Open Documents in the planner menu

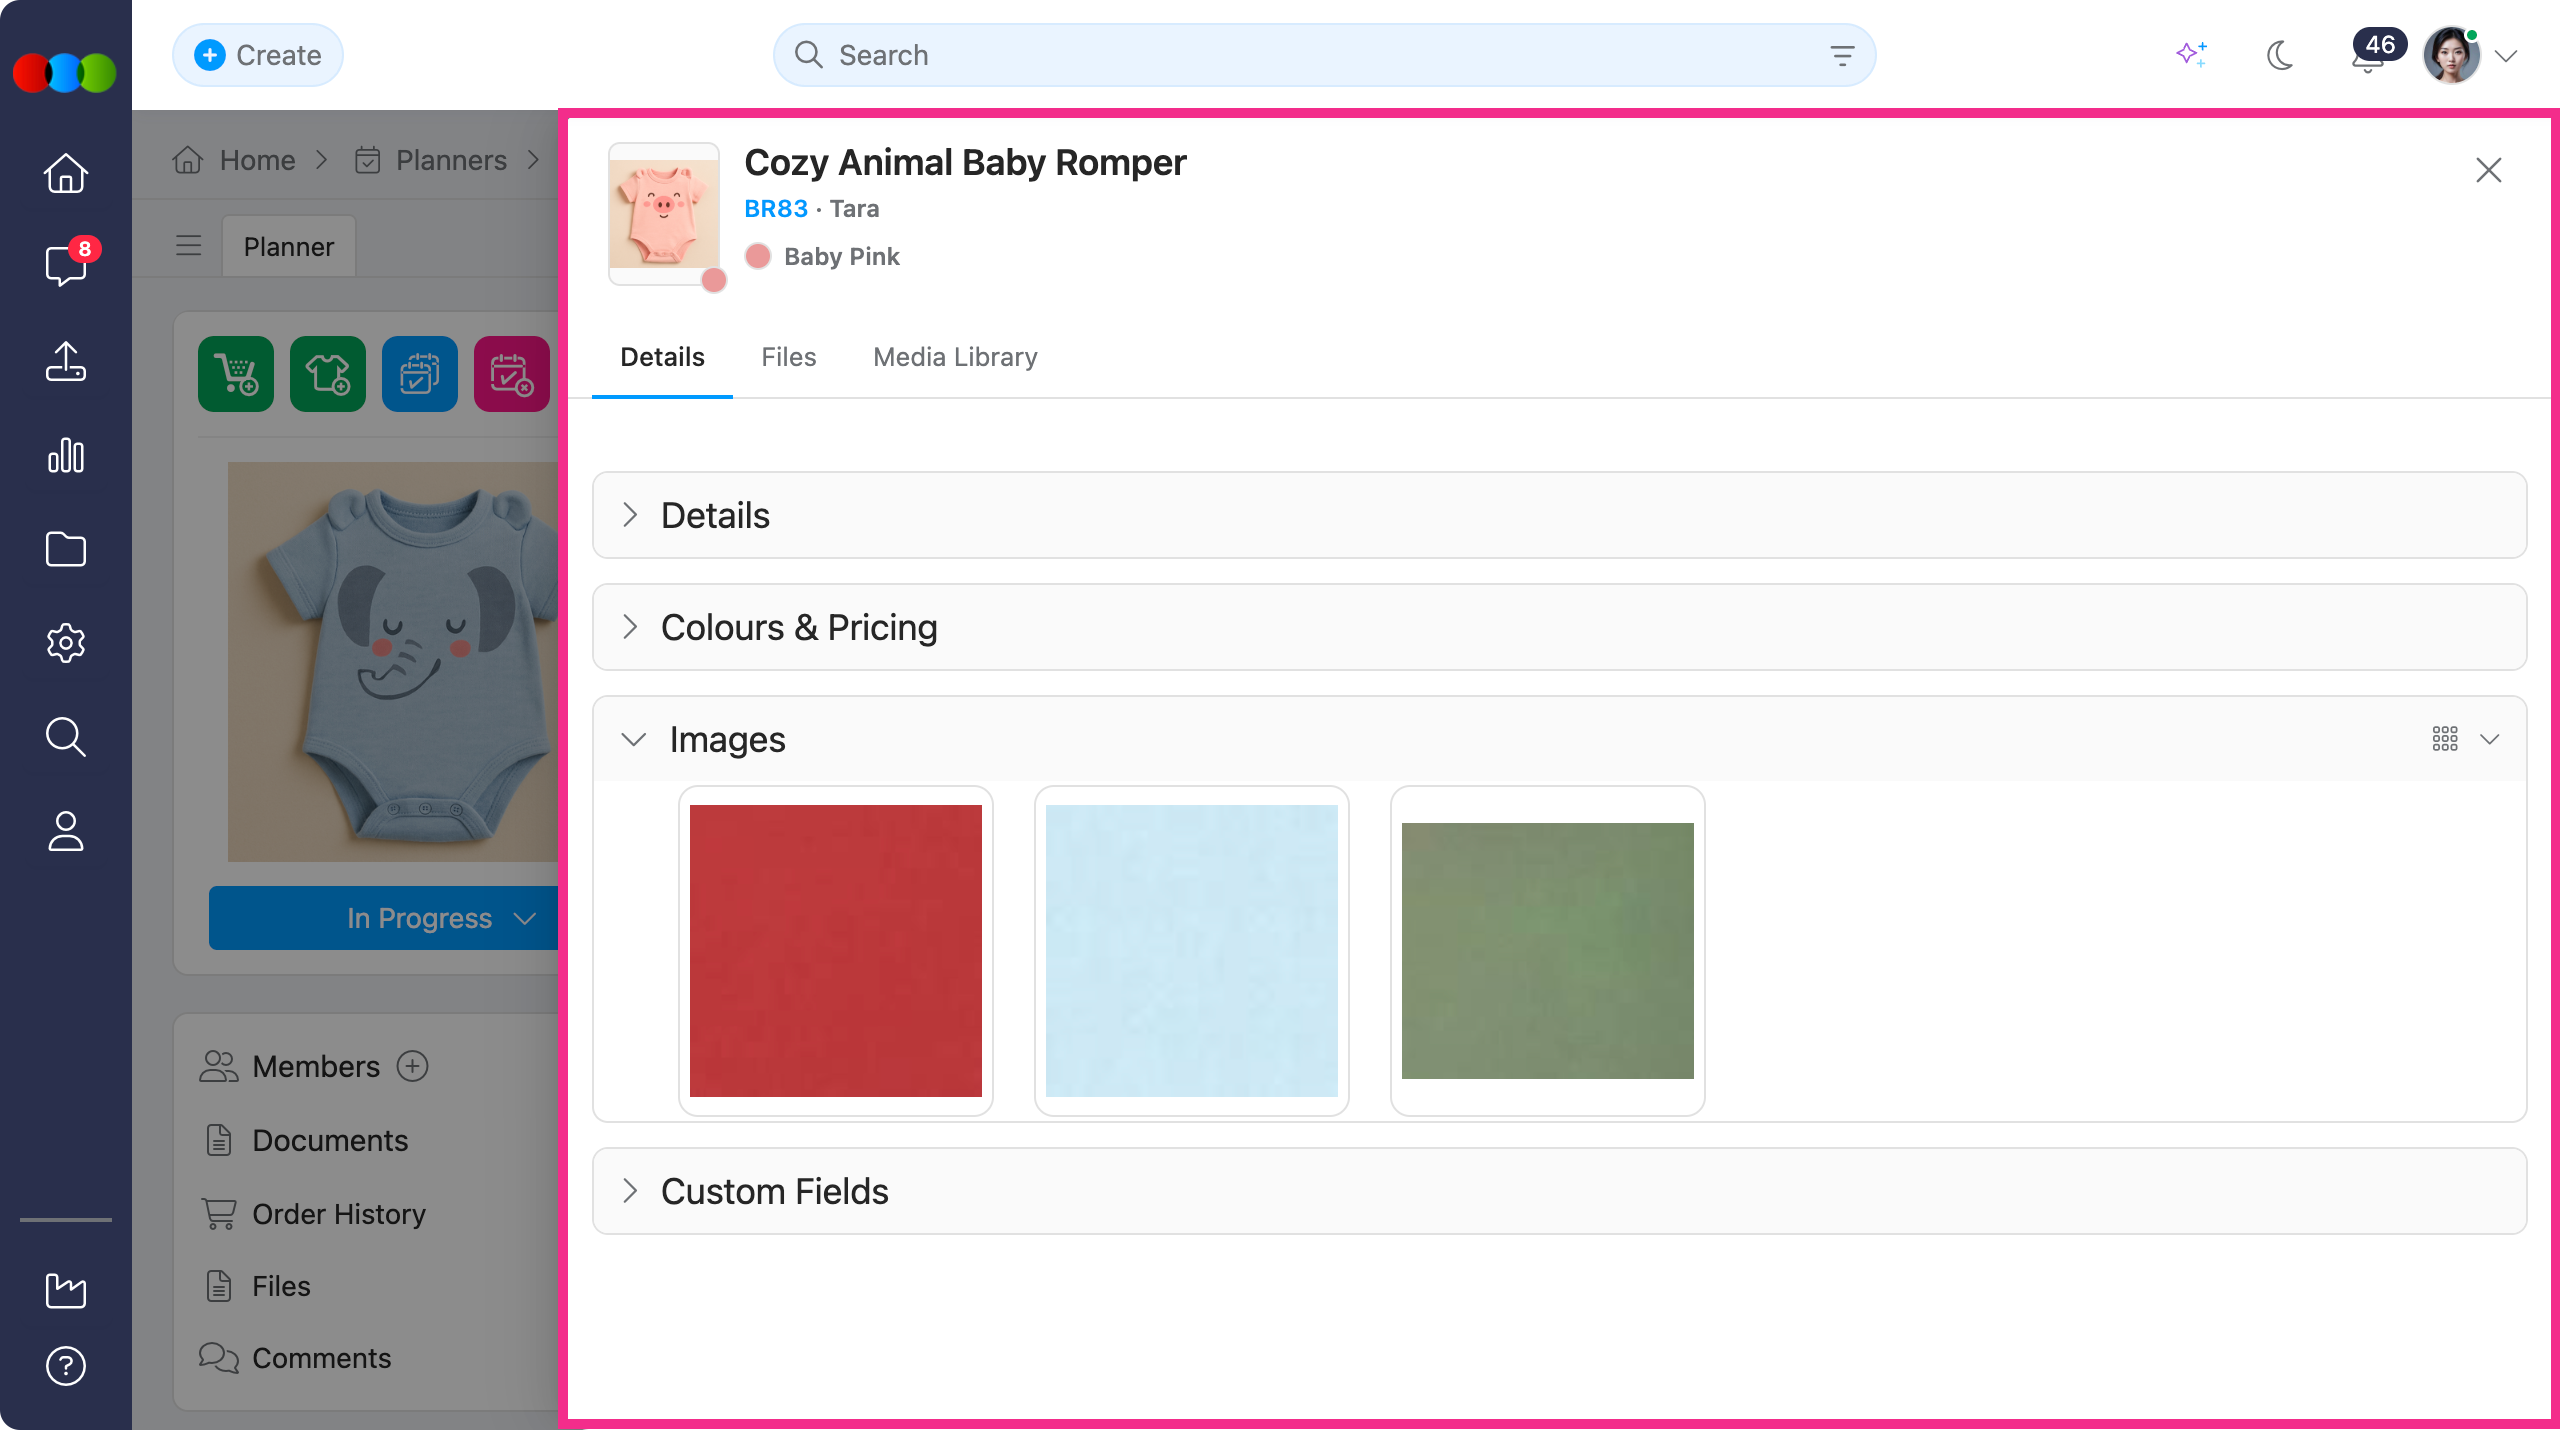click(330, 1140)
